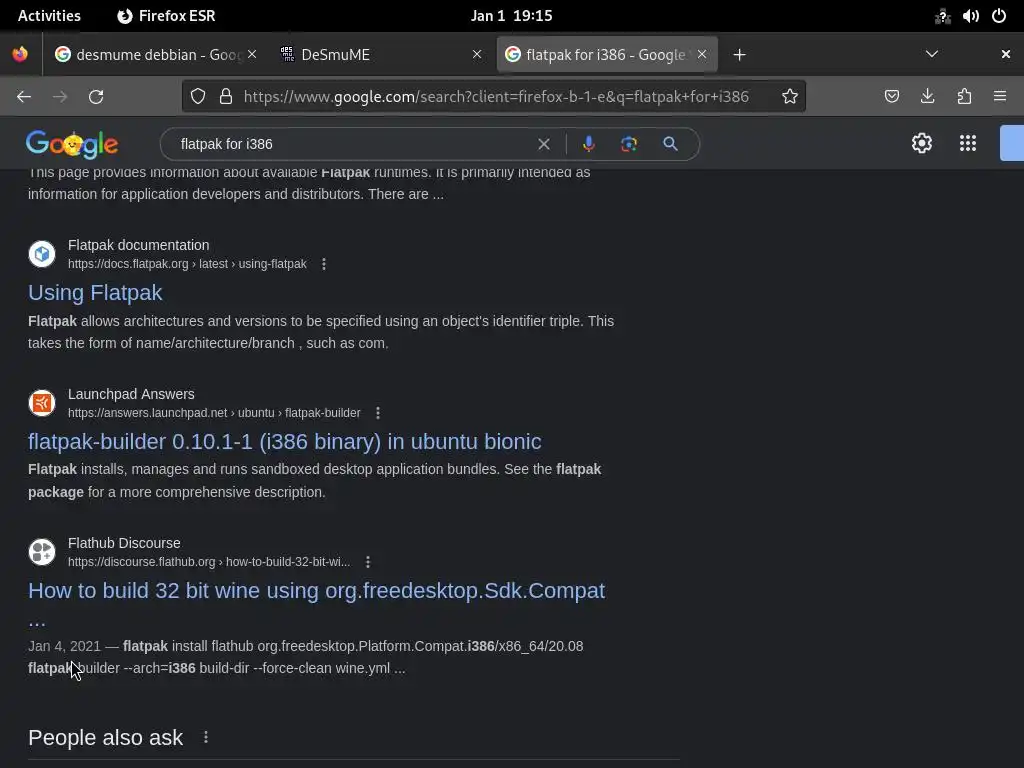This screenshot has height=768, width=1024.
Task: Click Flathub Discourse site name
Action: [x=124, y=543]
